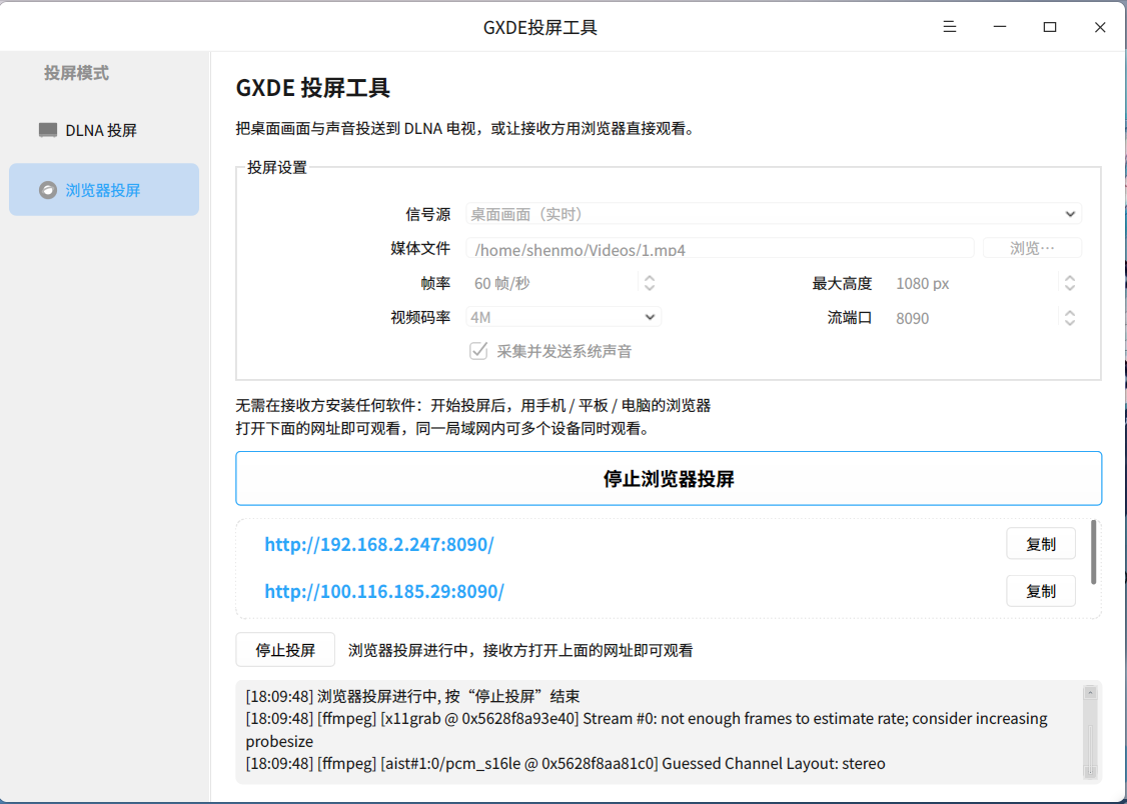Viewport: 1127px width, 804px height.
Task: Decrease 流端口 with down arrow
Action: click(x=1070, y=323)
